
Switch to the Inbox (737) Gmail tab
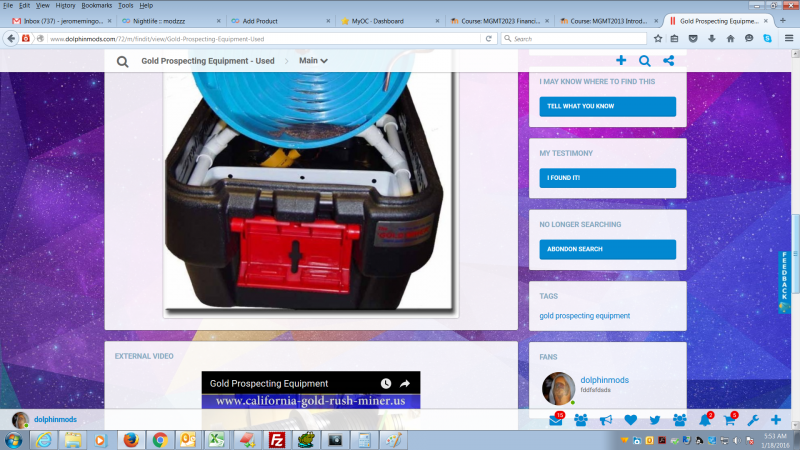61,21
